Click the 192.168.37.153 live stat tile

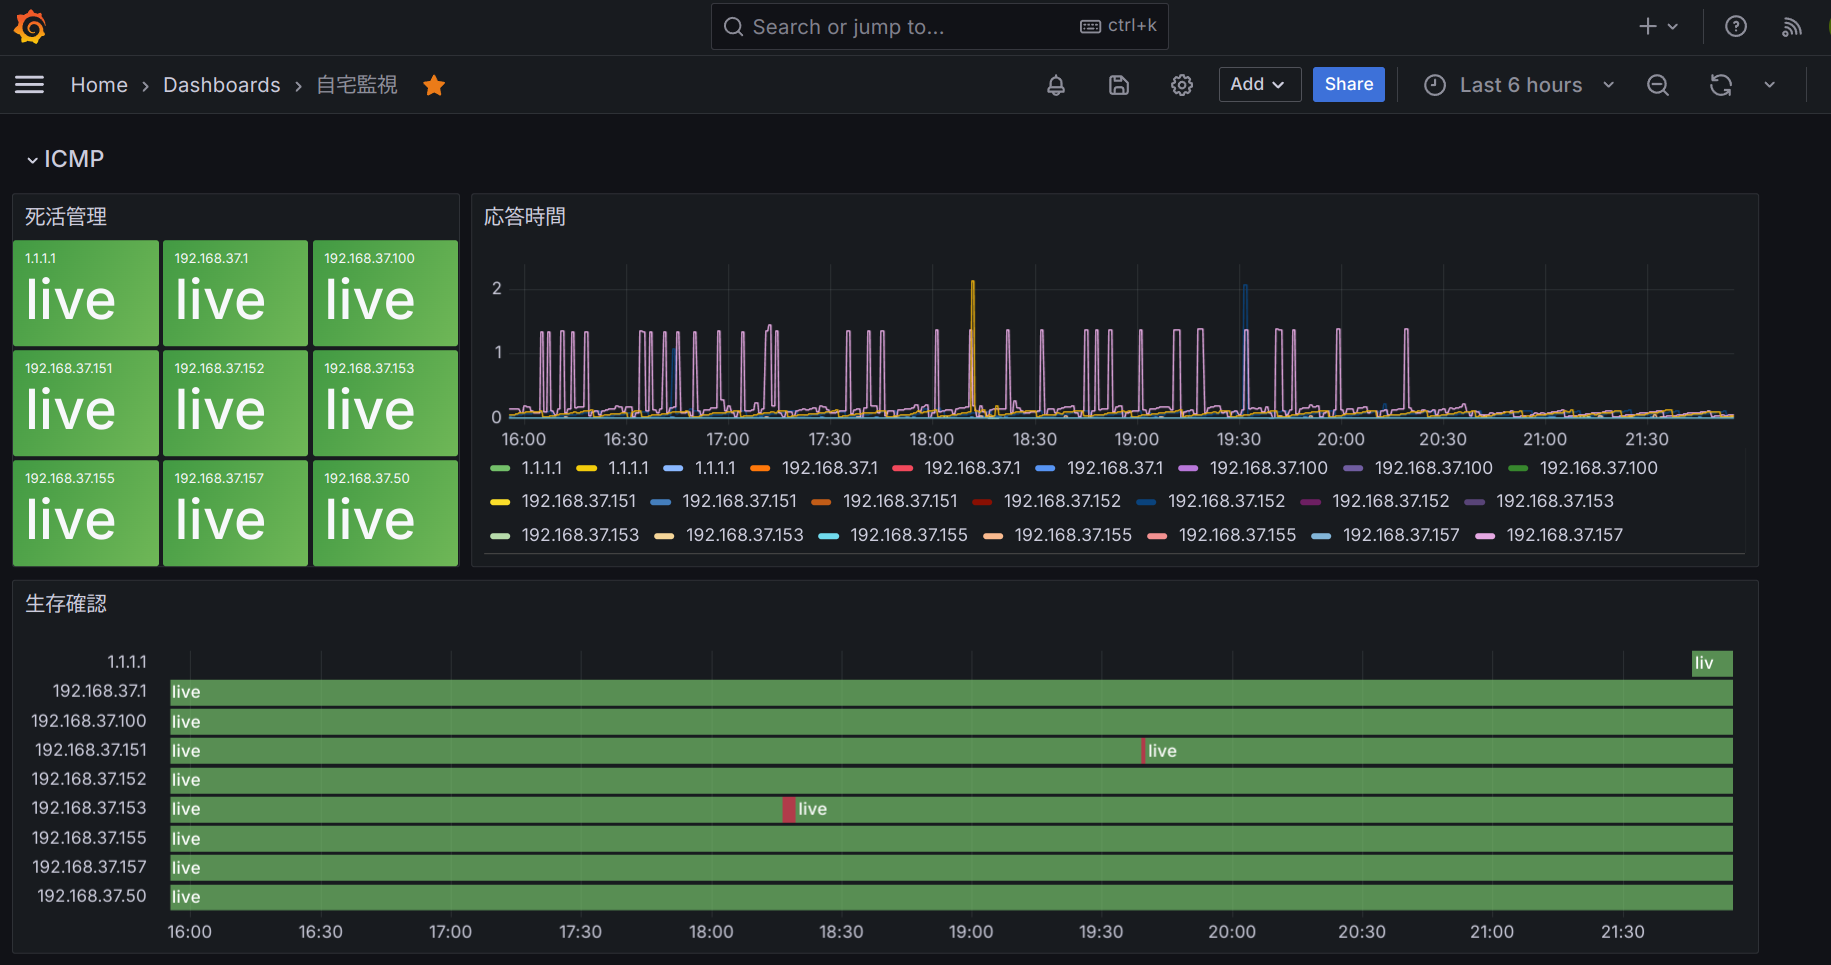coord(385,403)
